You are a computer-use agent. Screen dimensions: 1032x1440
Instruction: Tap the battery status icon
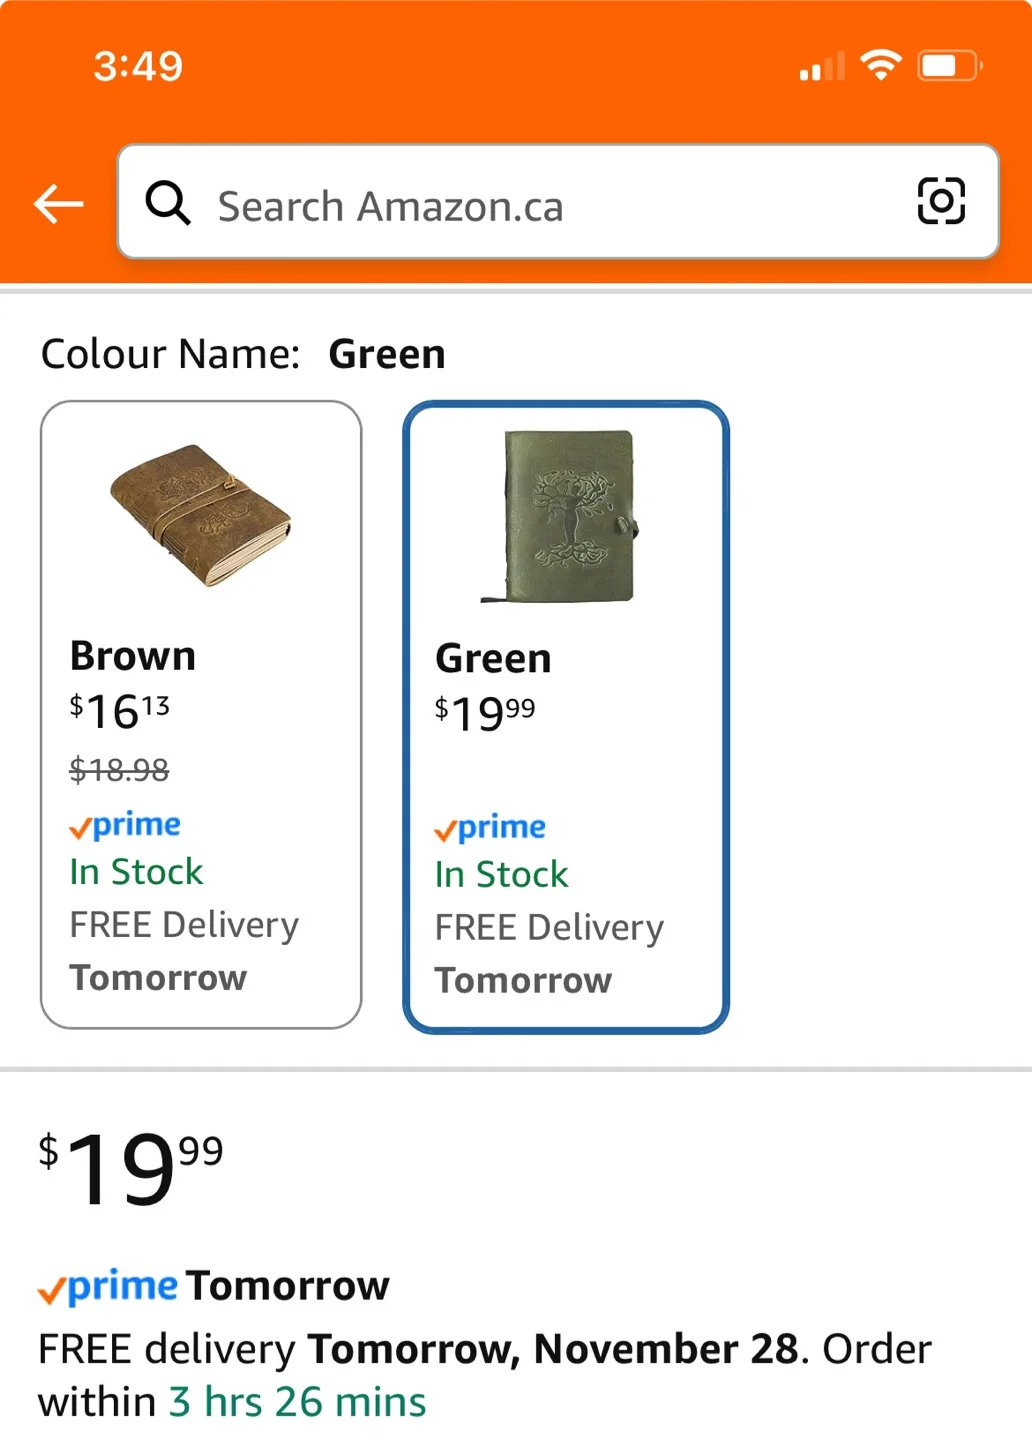coord(949,66)
